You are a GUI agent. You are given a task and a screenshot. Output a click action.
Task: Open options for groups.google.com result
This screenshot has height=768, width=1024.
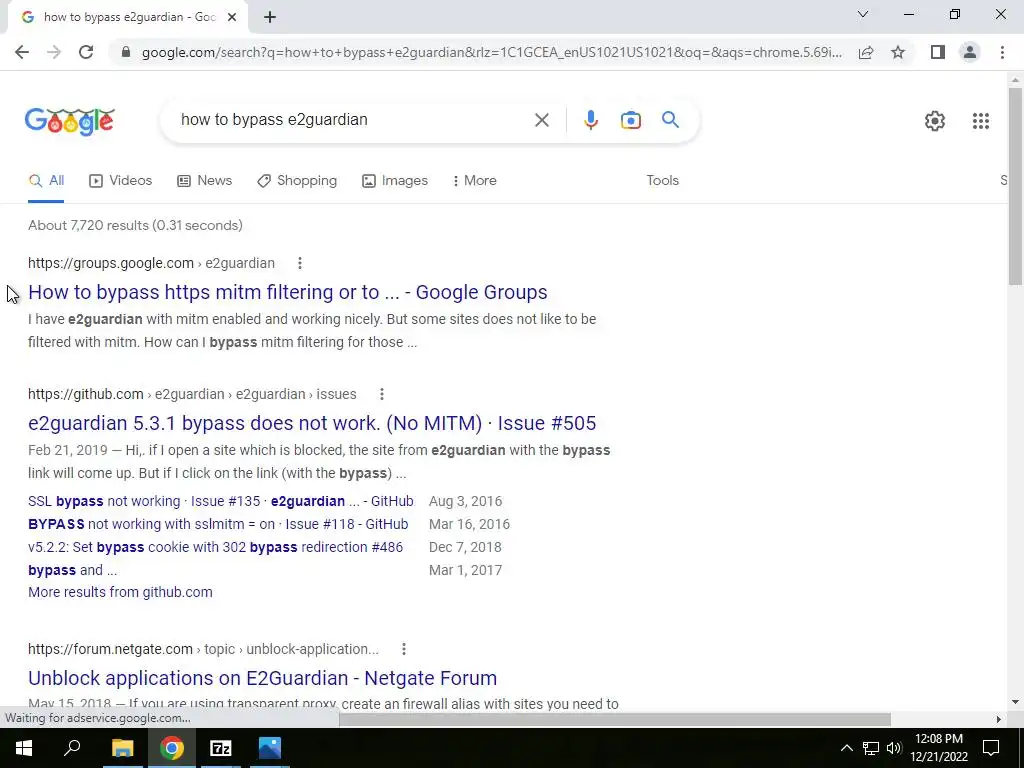[300, 263]
